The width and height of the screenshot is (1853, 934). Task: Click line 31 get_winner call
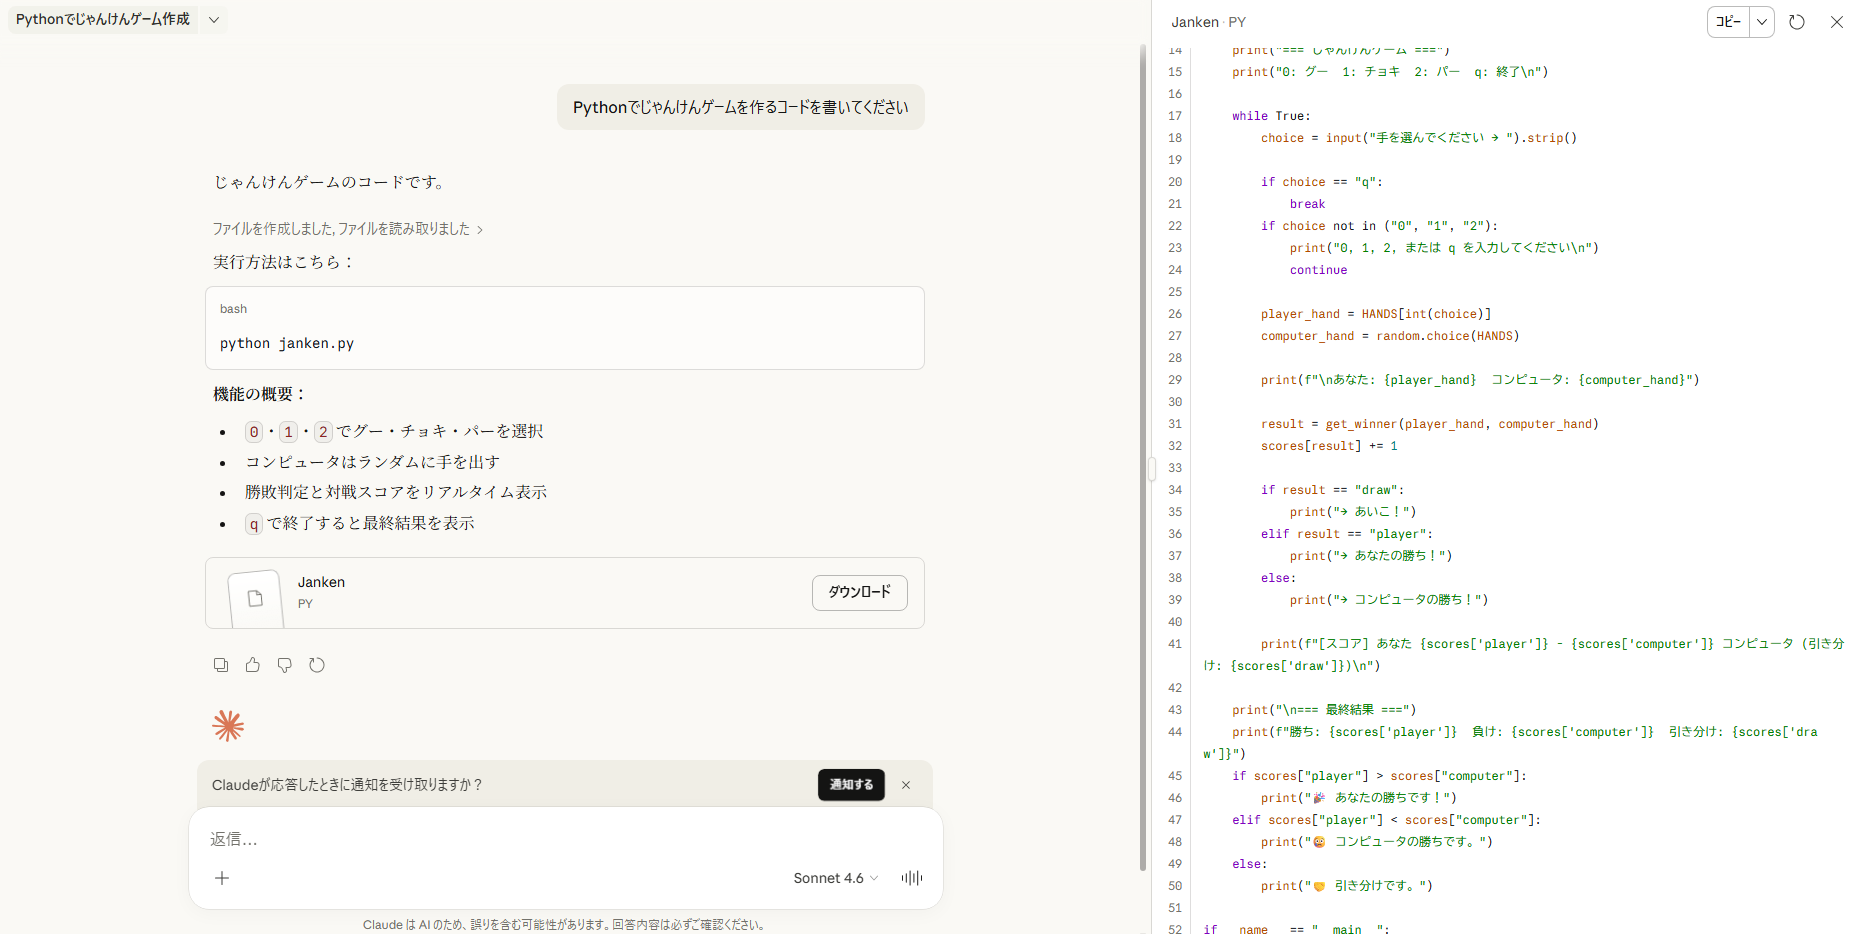(x=1429, y=424)
